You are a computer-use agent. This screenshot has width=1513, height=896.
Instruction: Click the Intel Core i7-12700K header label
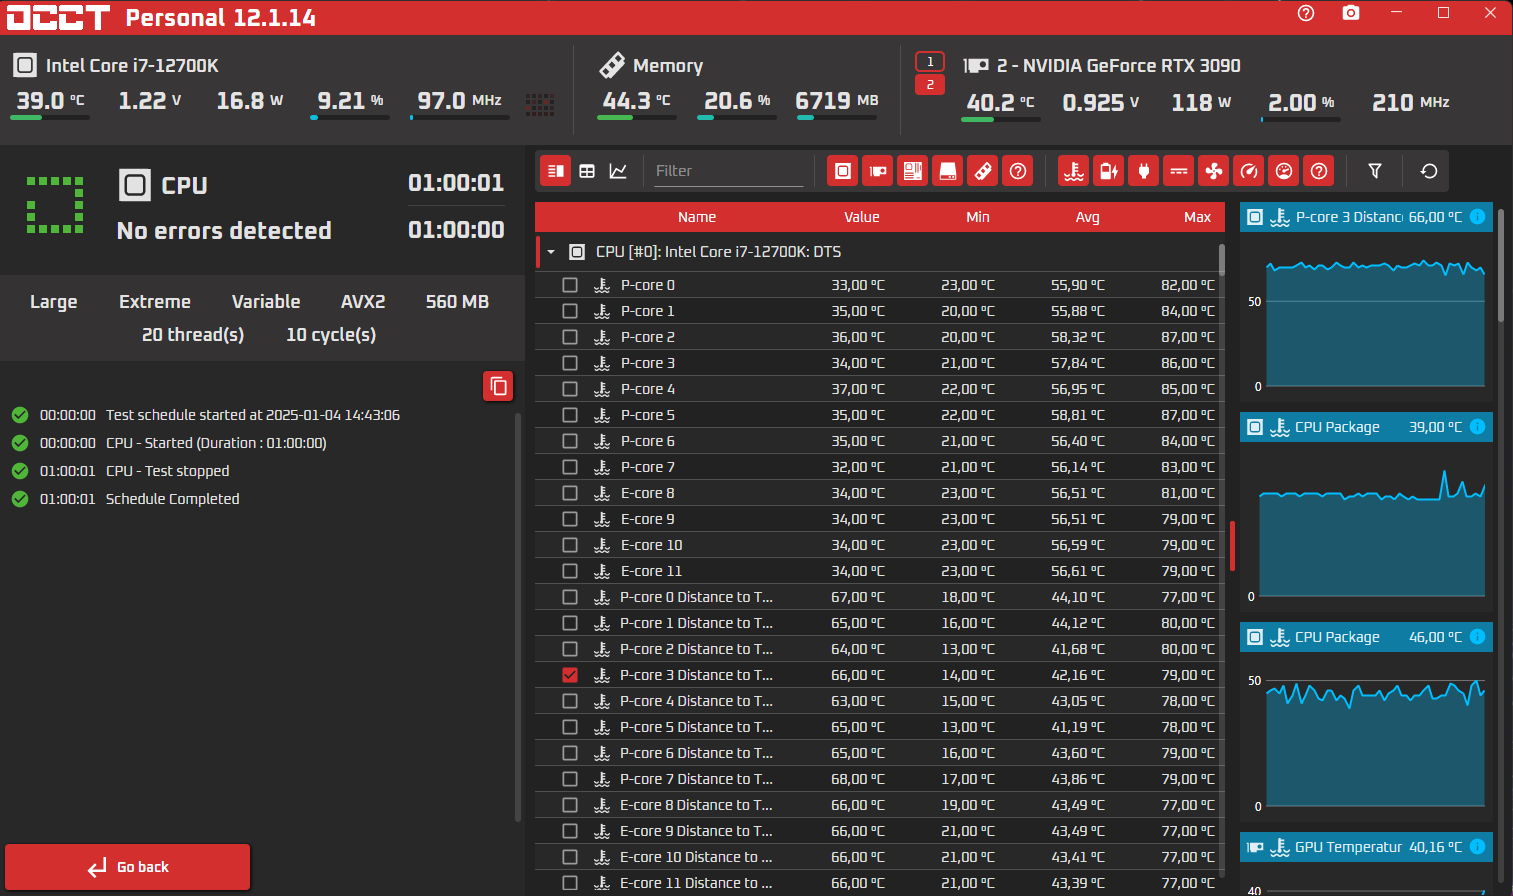point(132,66)
